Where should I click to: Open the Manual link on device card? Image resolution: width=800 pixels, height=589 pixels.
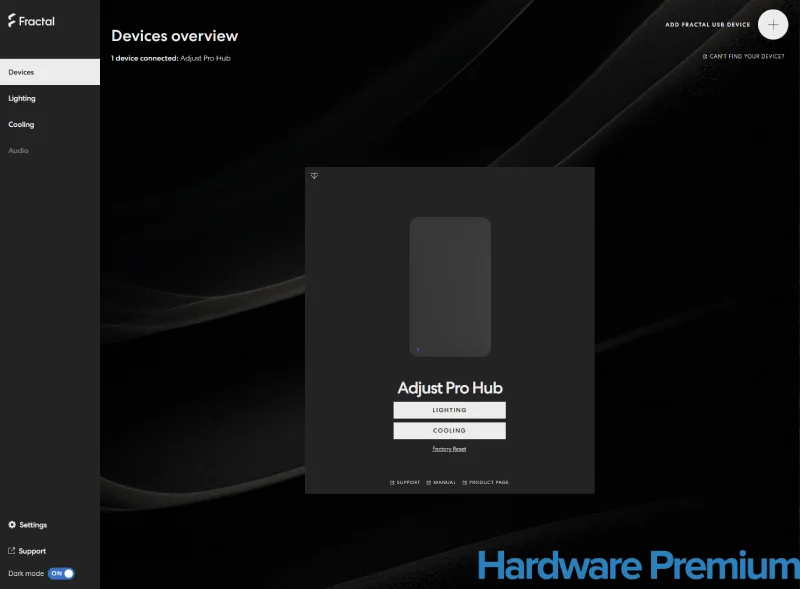point(441,482)
